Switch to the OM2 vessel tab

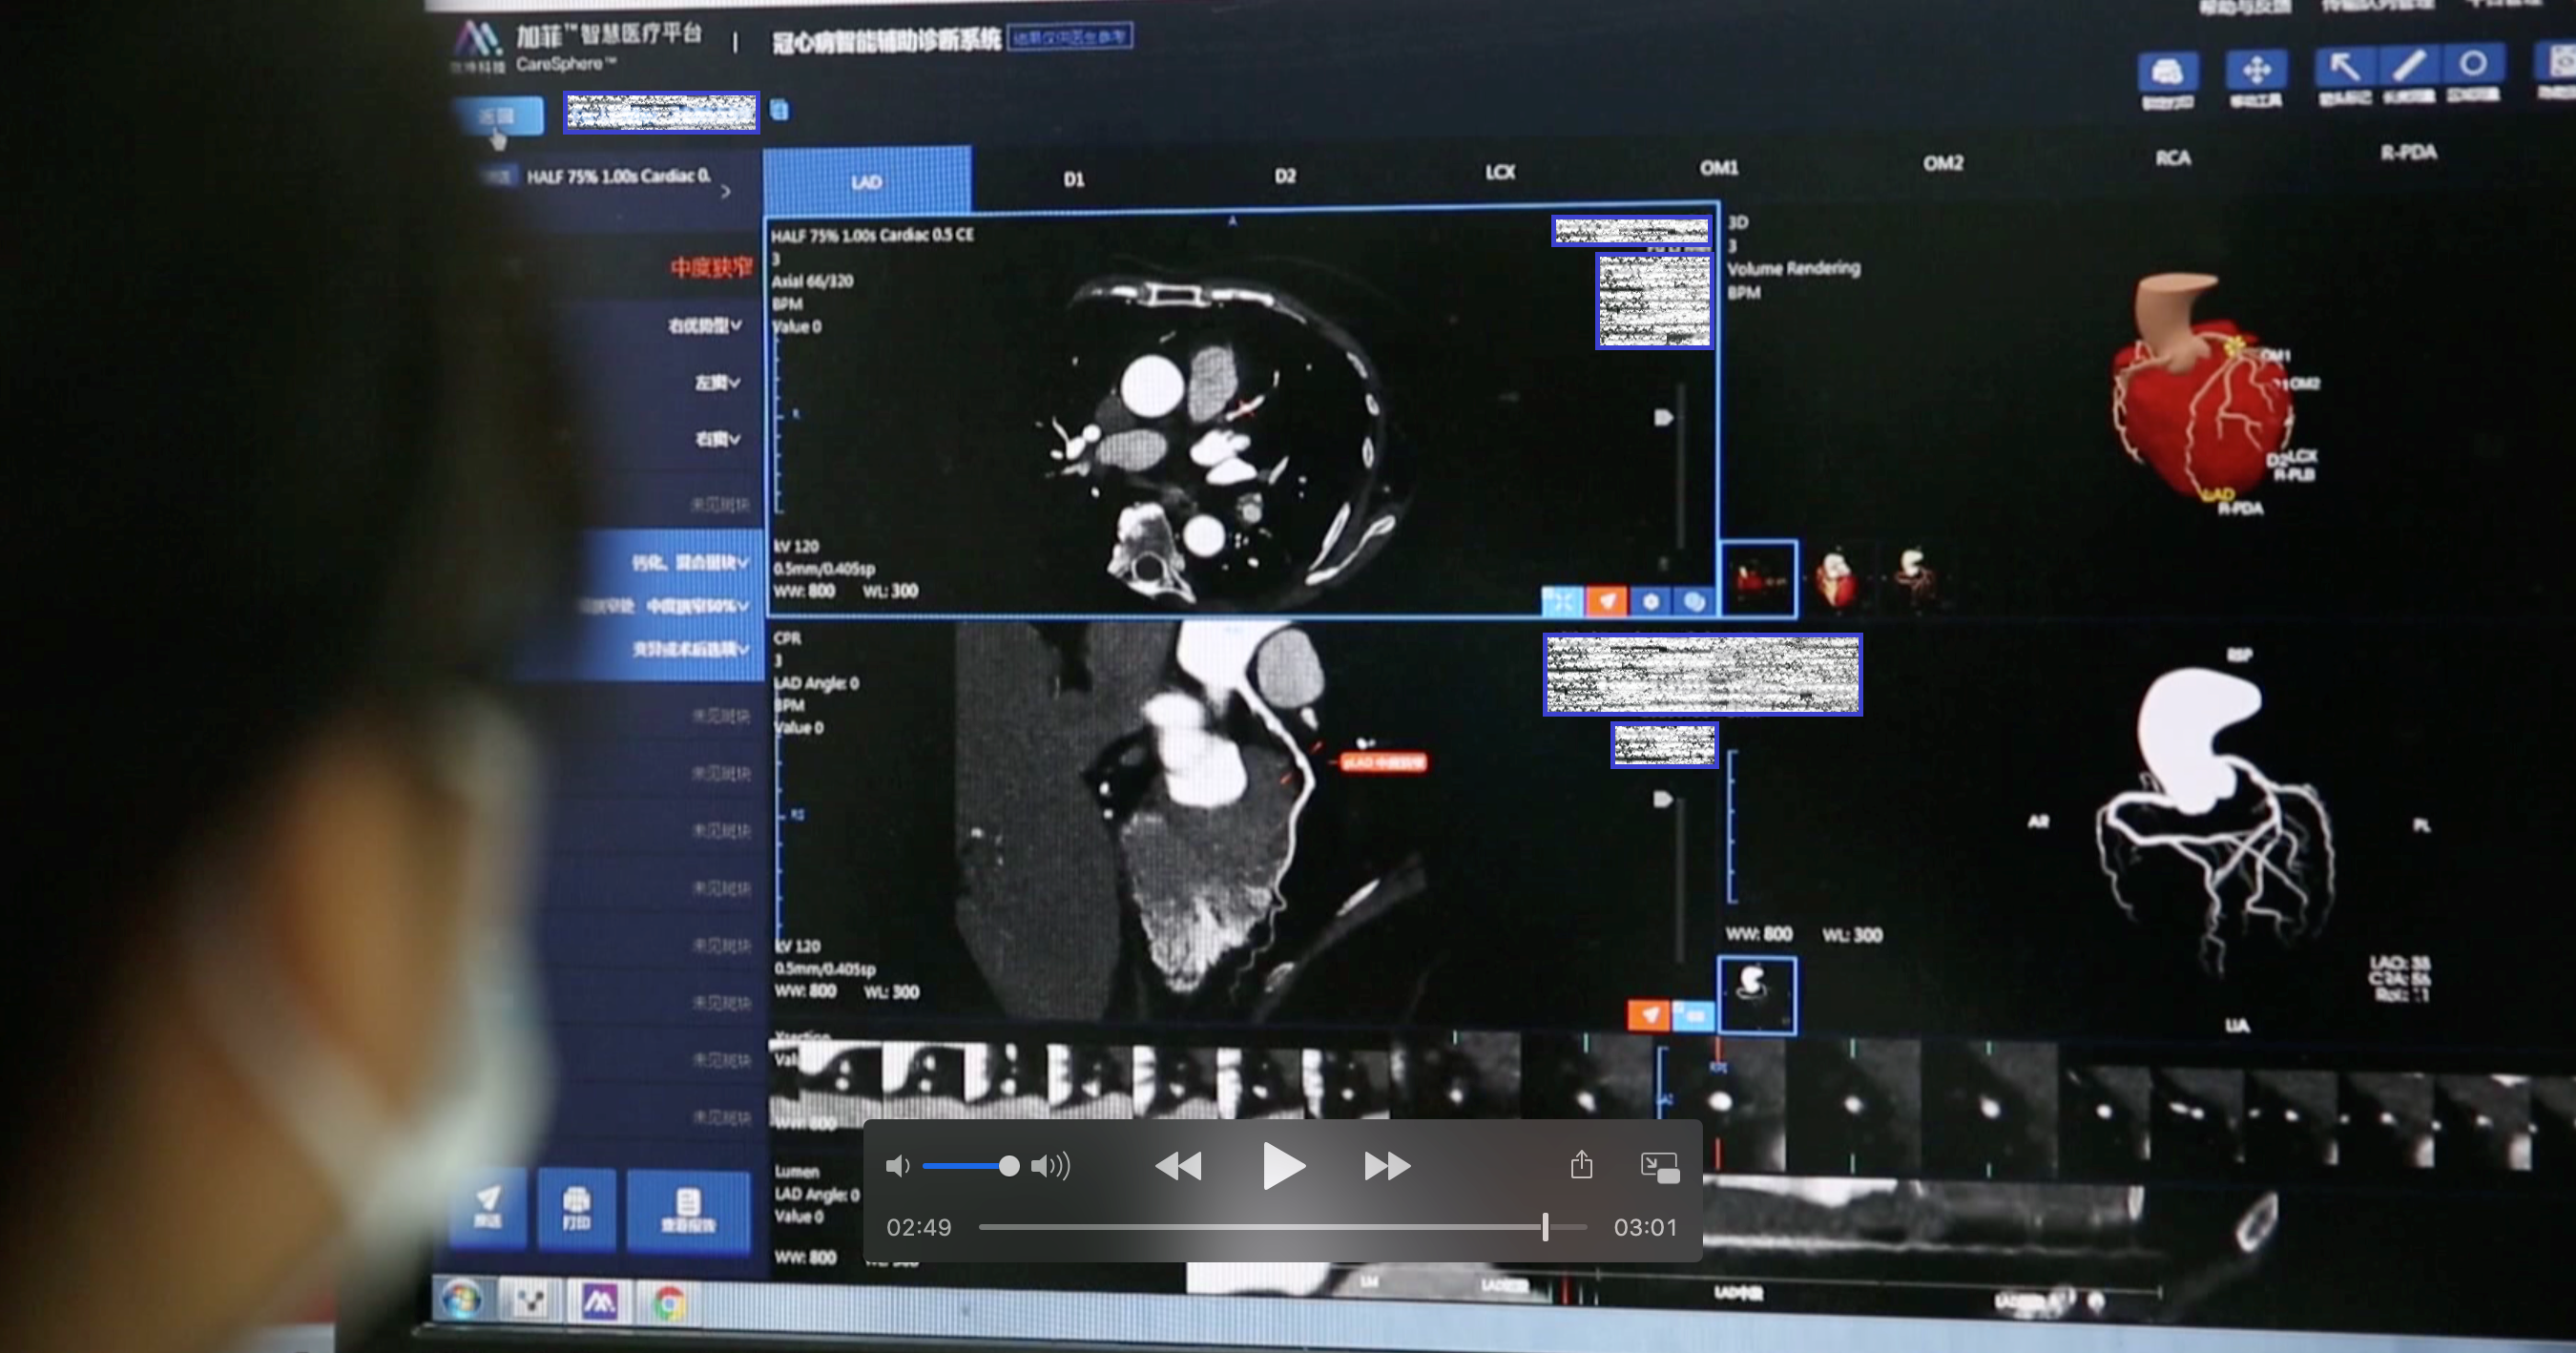1943,163
